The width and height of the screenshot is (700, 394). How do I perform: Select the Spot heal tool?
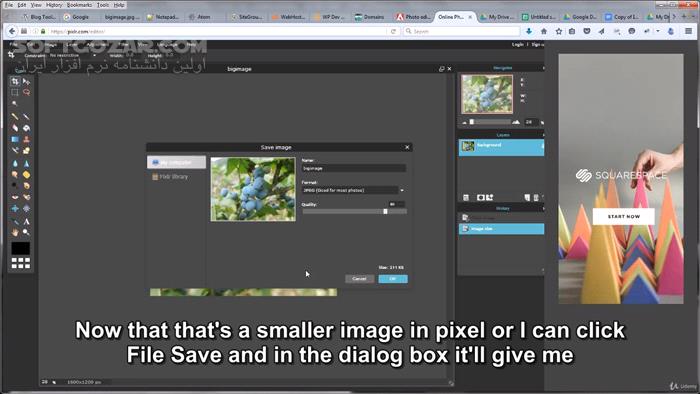tap(26, 197)
